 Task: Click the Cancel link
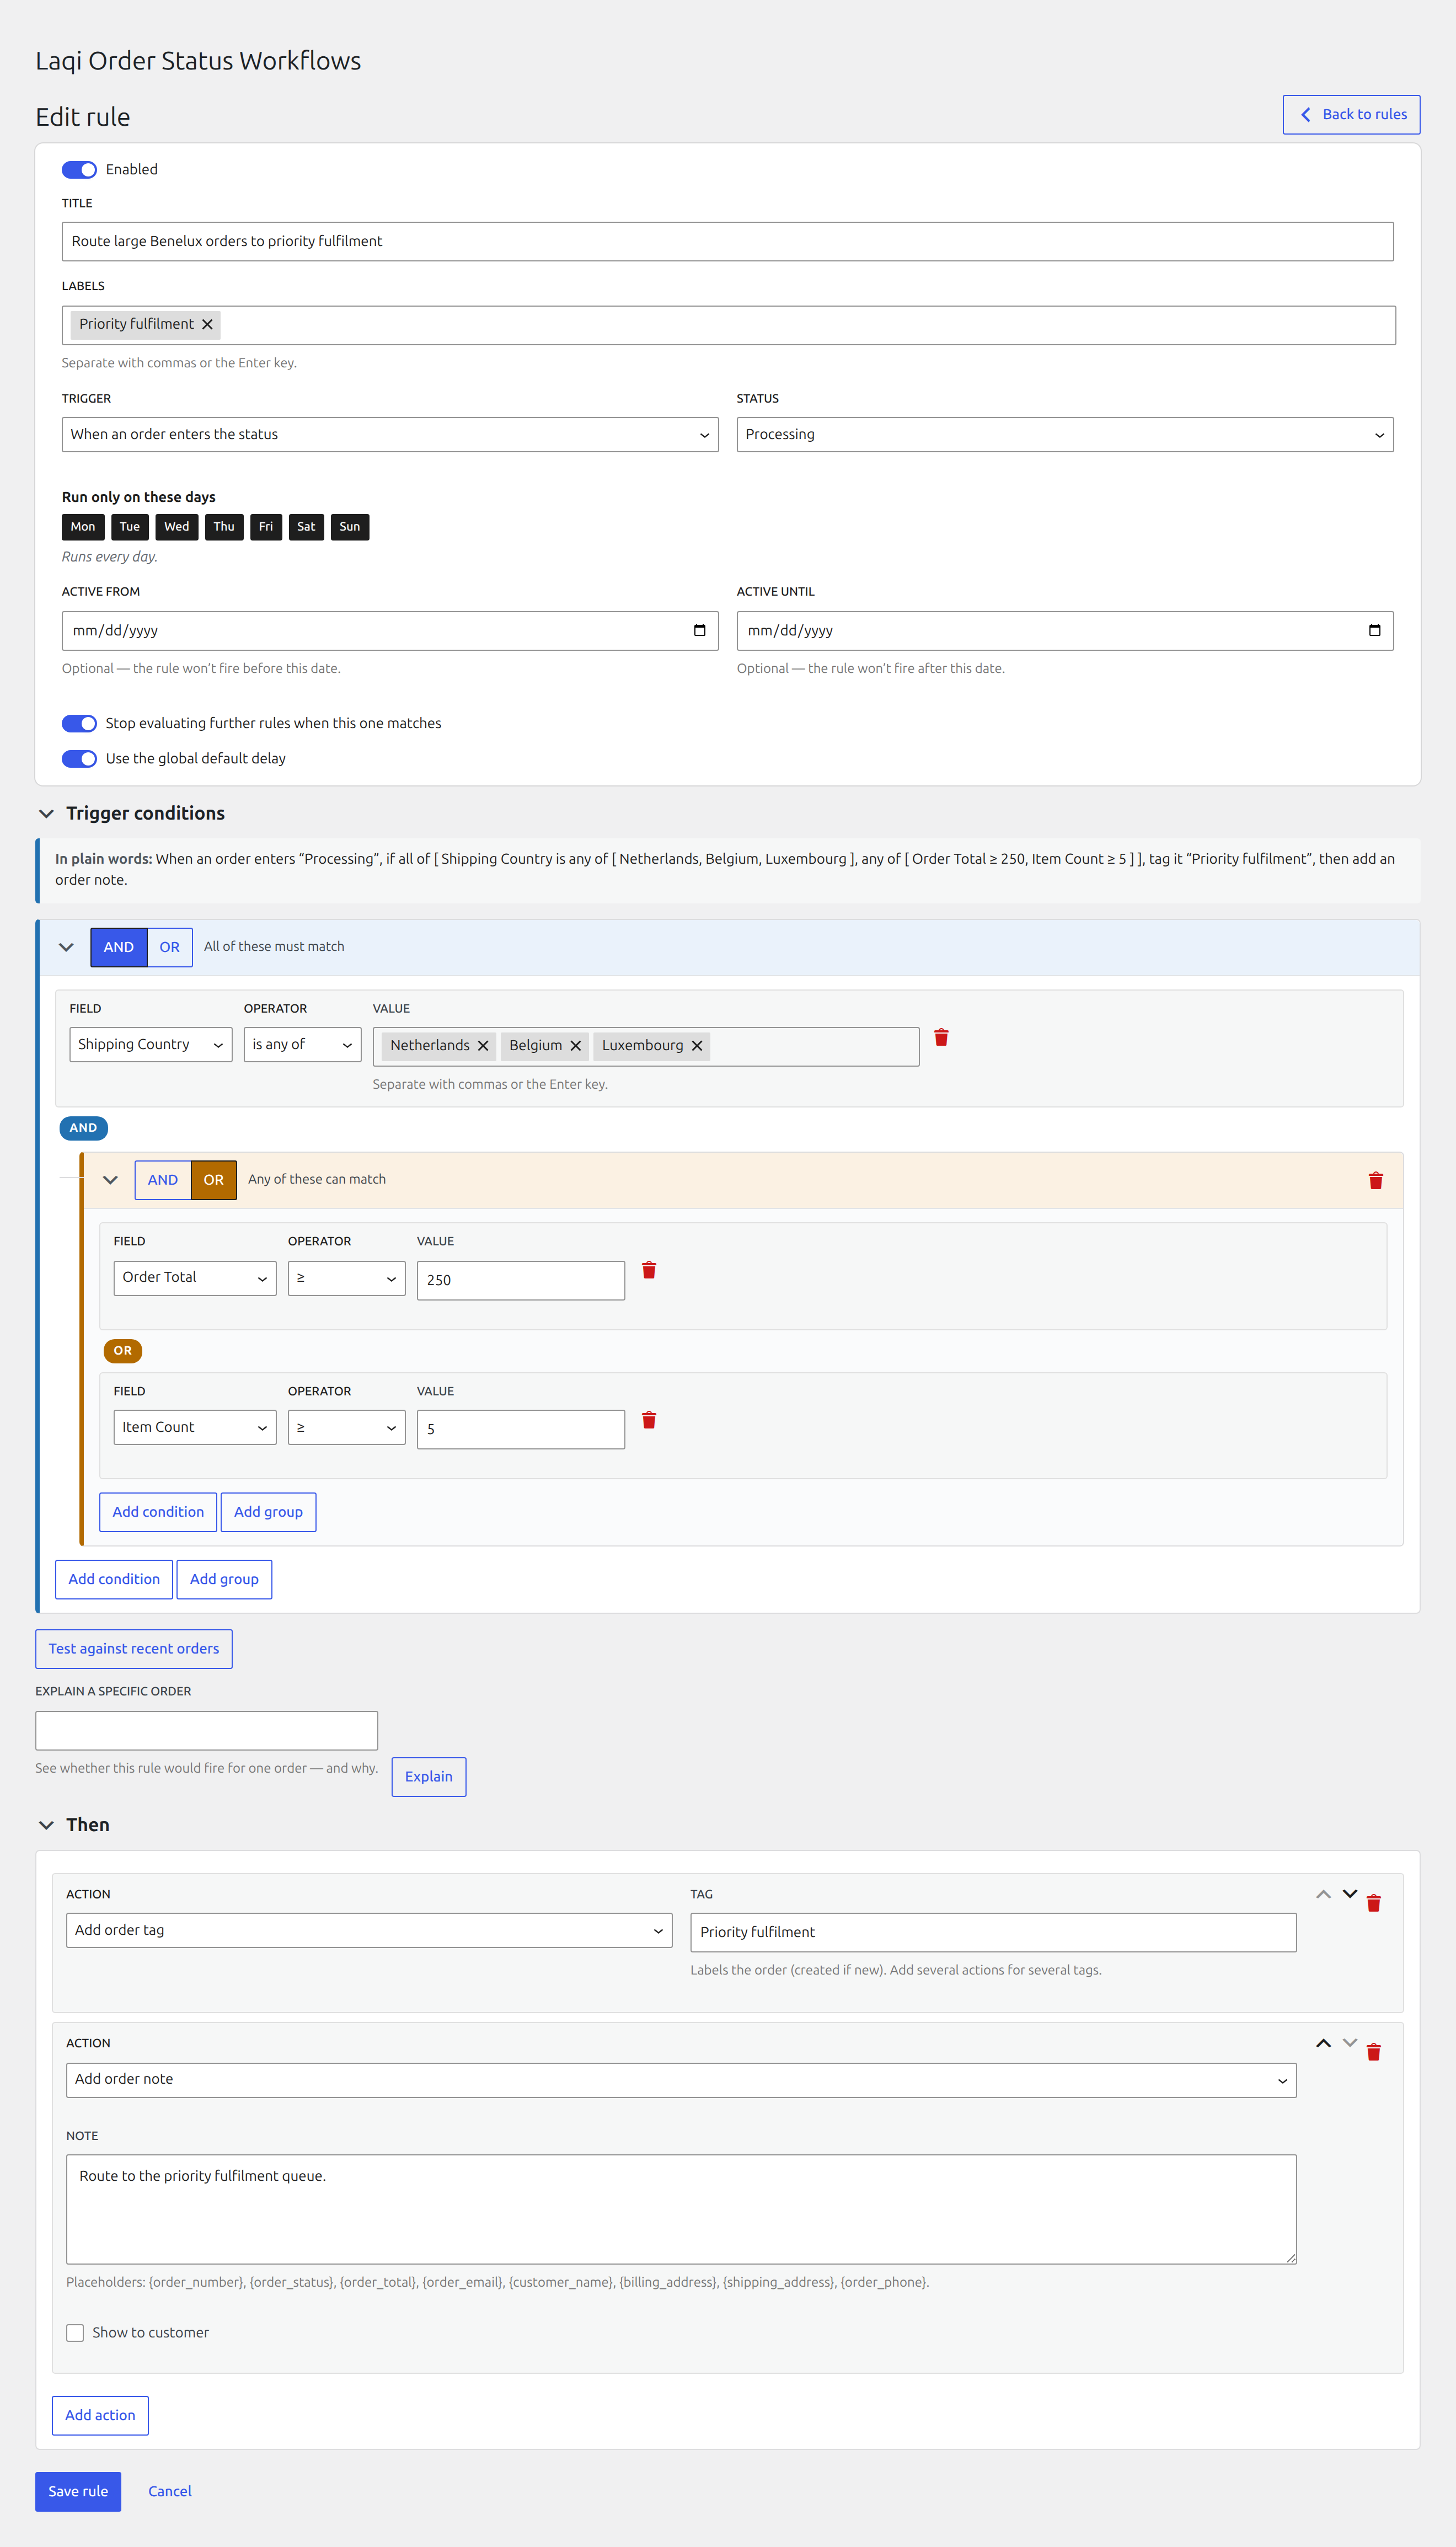170,2492
